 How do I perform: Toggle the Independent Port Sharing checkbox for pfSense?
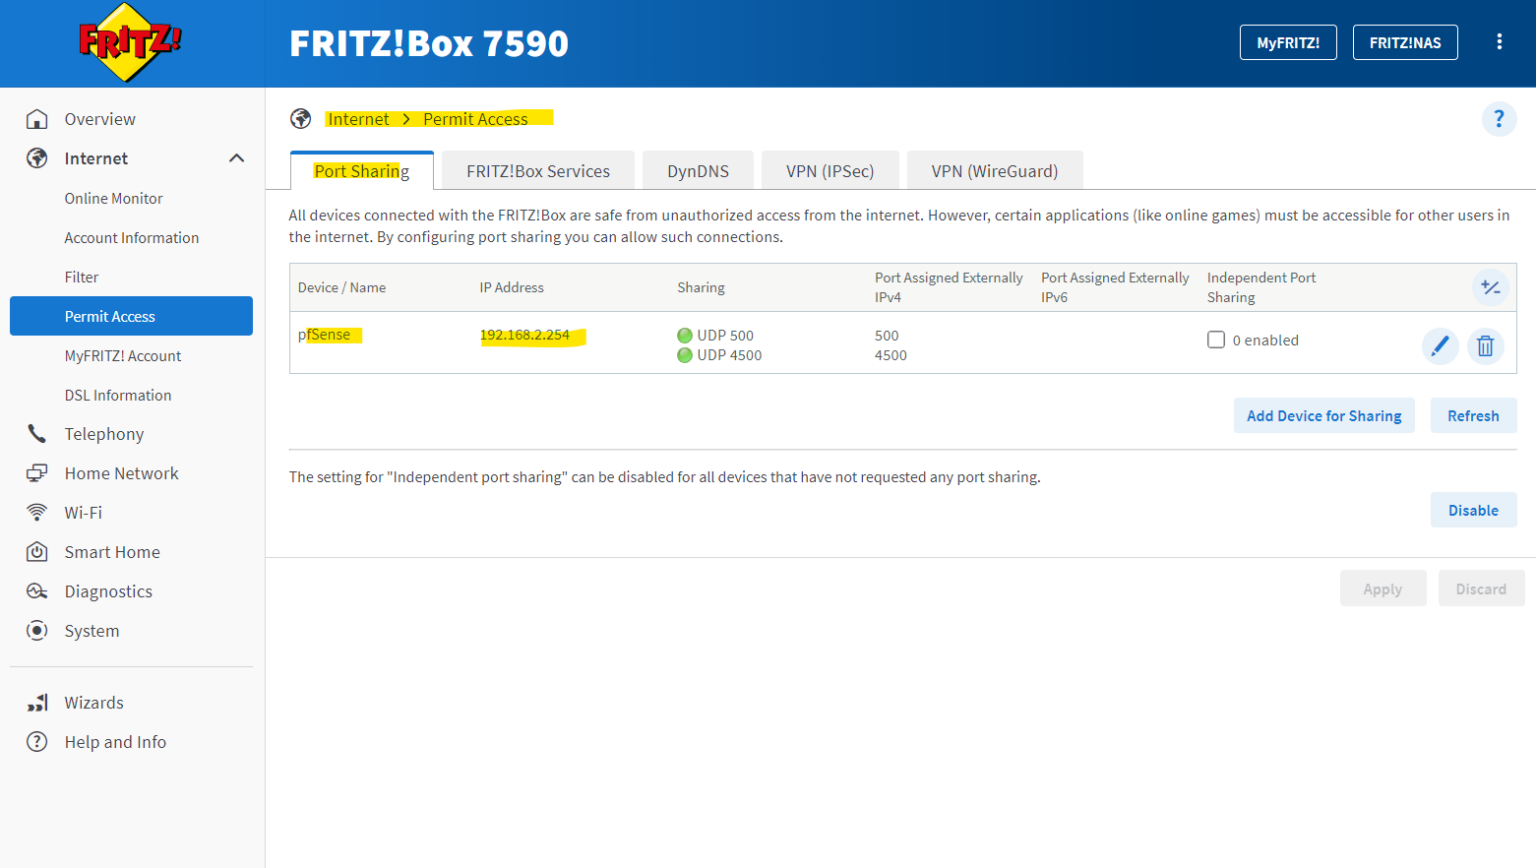(x=1216, y=340)
